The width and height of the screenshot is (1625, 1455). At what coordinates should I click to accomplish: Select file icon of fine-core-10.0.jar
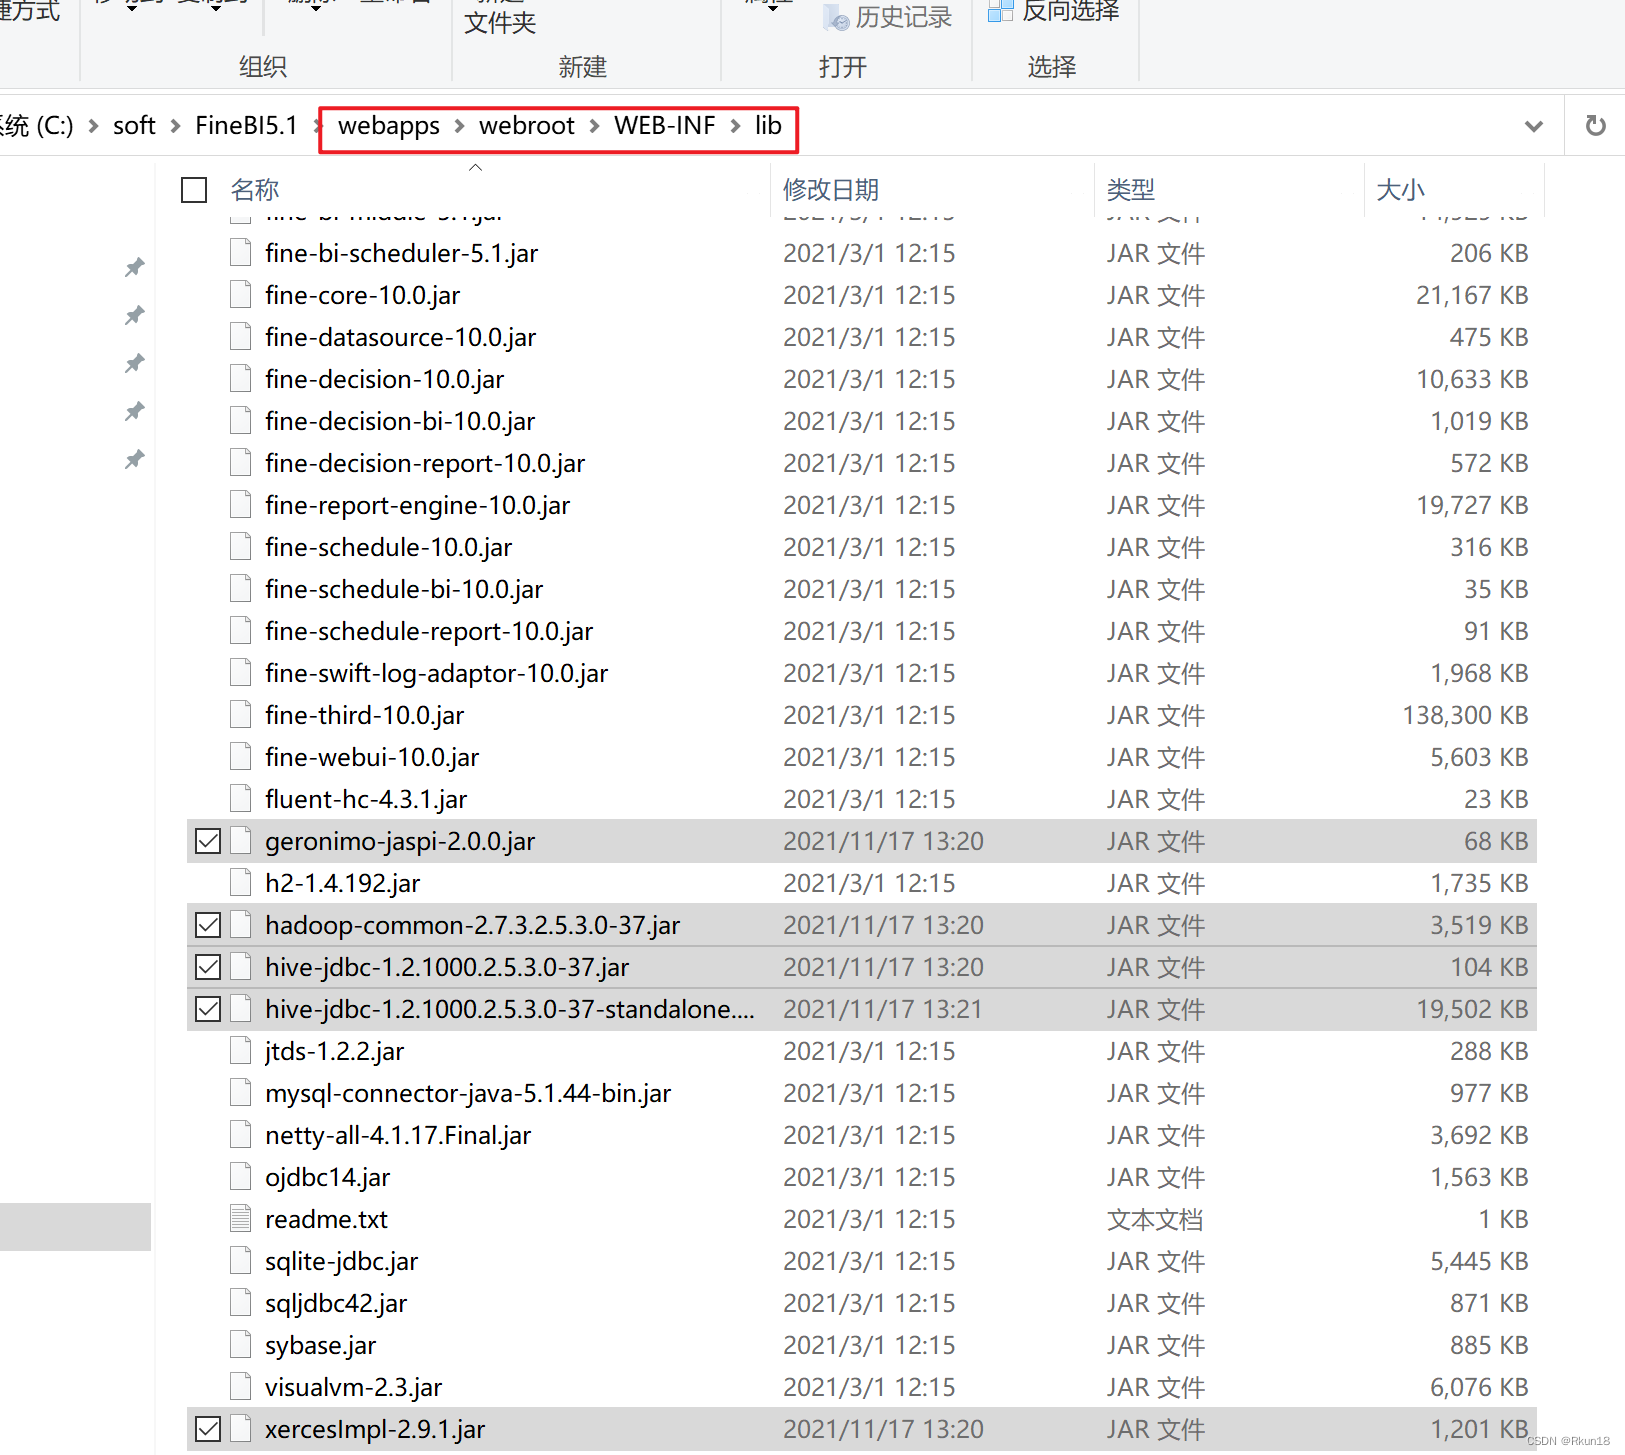tap(240, 295)
